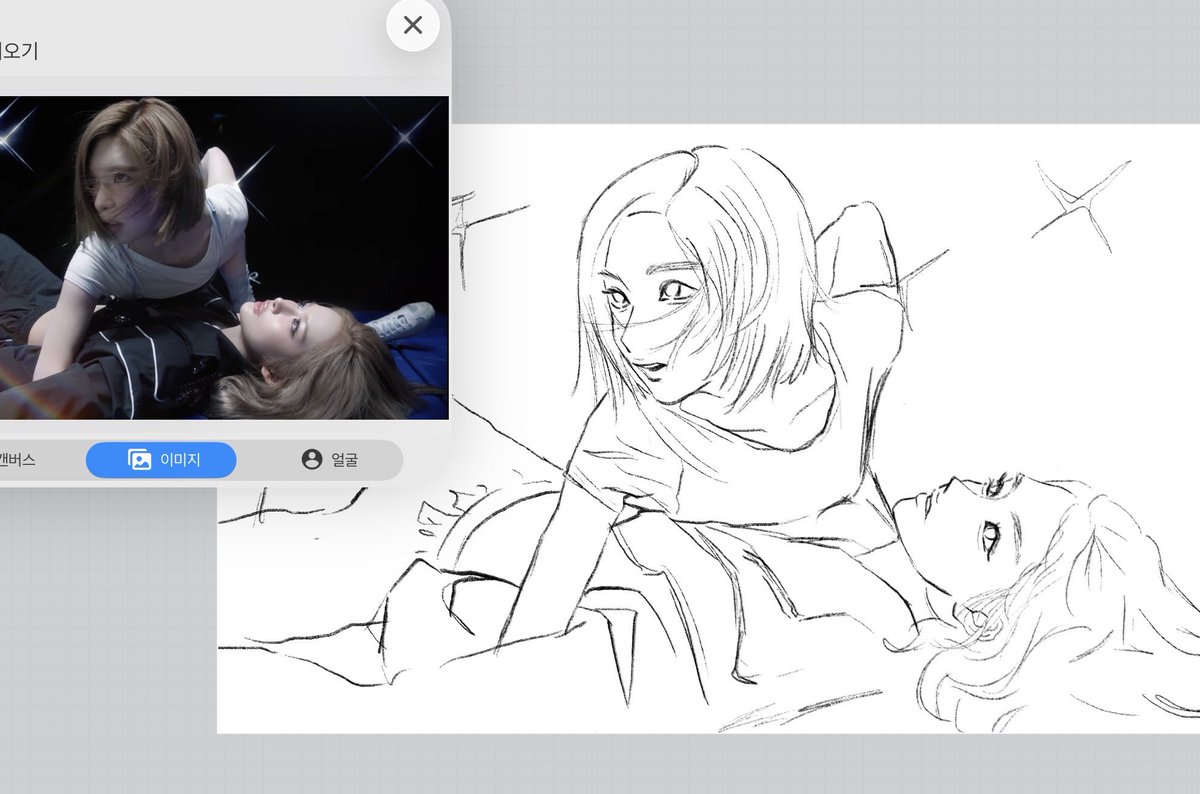The width and height of the screenshot is (1200, 794).
Task: Click the person icon in 얼굴 tab
Action: 312,460
